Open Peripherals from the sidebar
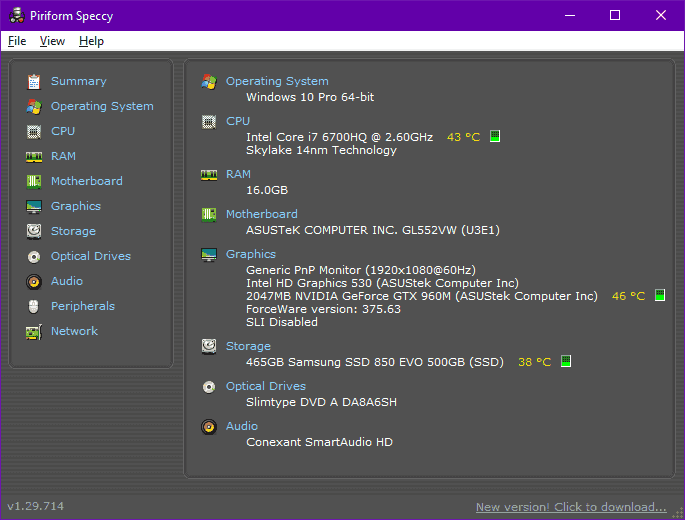 point(83,306)
